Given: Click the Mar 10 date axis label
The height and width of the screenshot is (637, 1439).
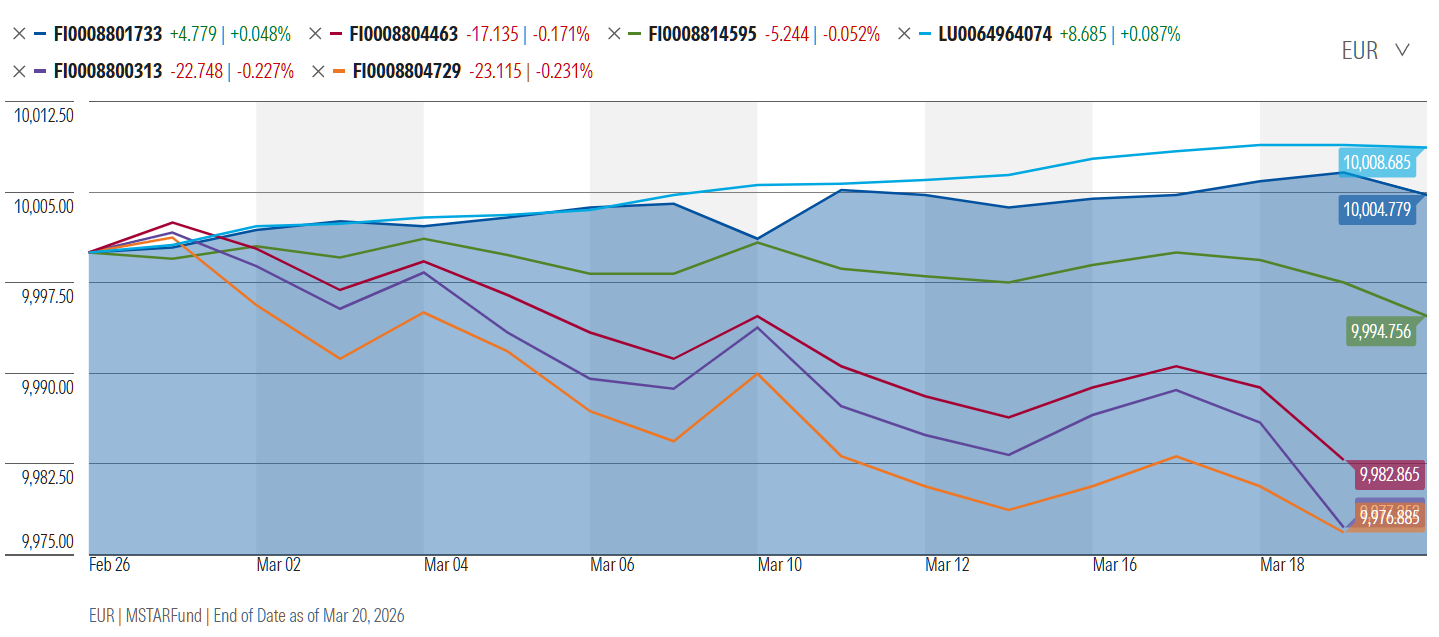Looking at the screenshot, I should 779,565.
